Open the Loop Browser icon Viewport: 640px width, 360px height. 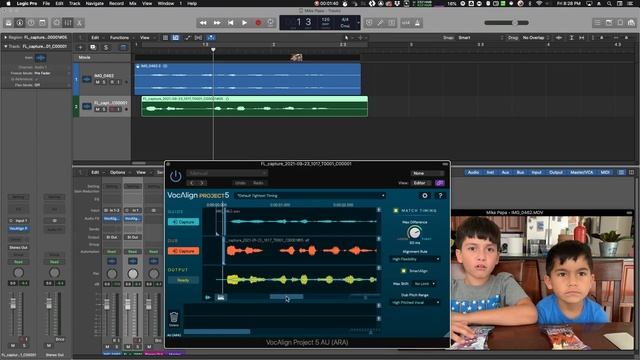pos(620,23)
